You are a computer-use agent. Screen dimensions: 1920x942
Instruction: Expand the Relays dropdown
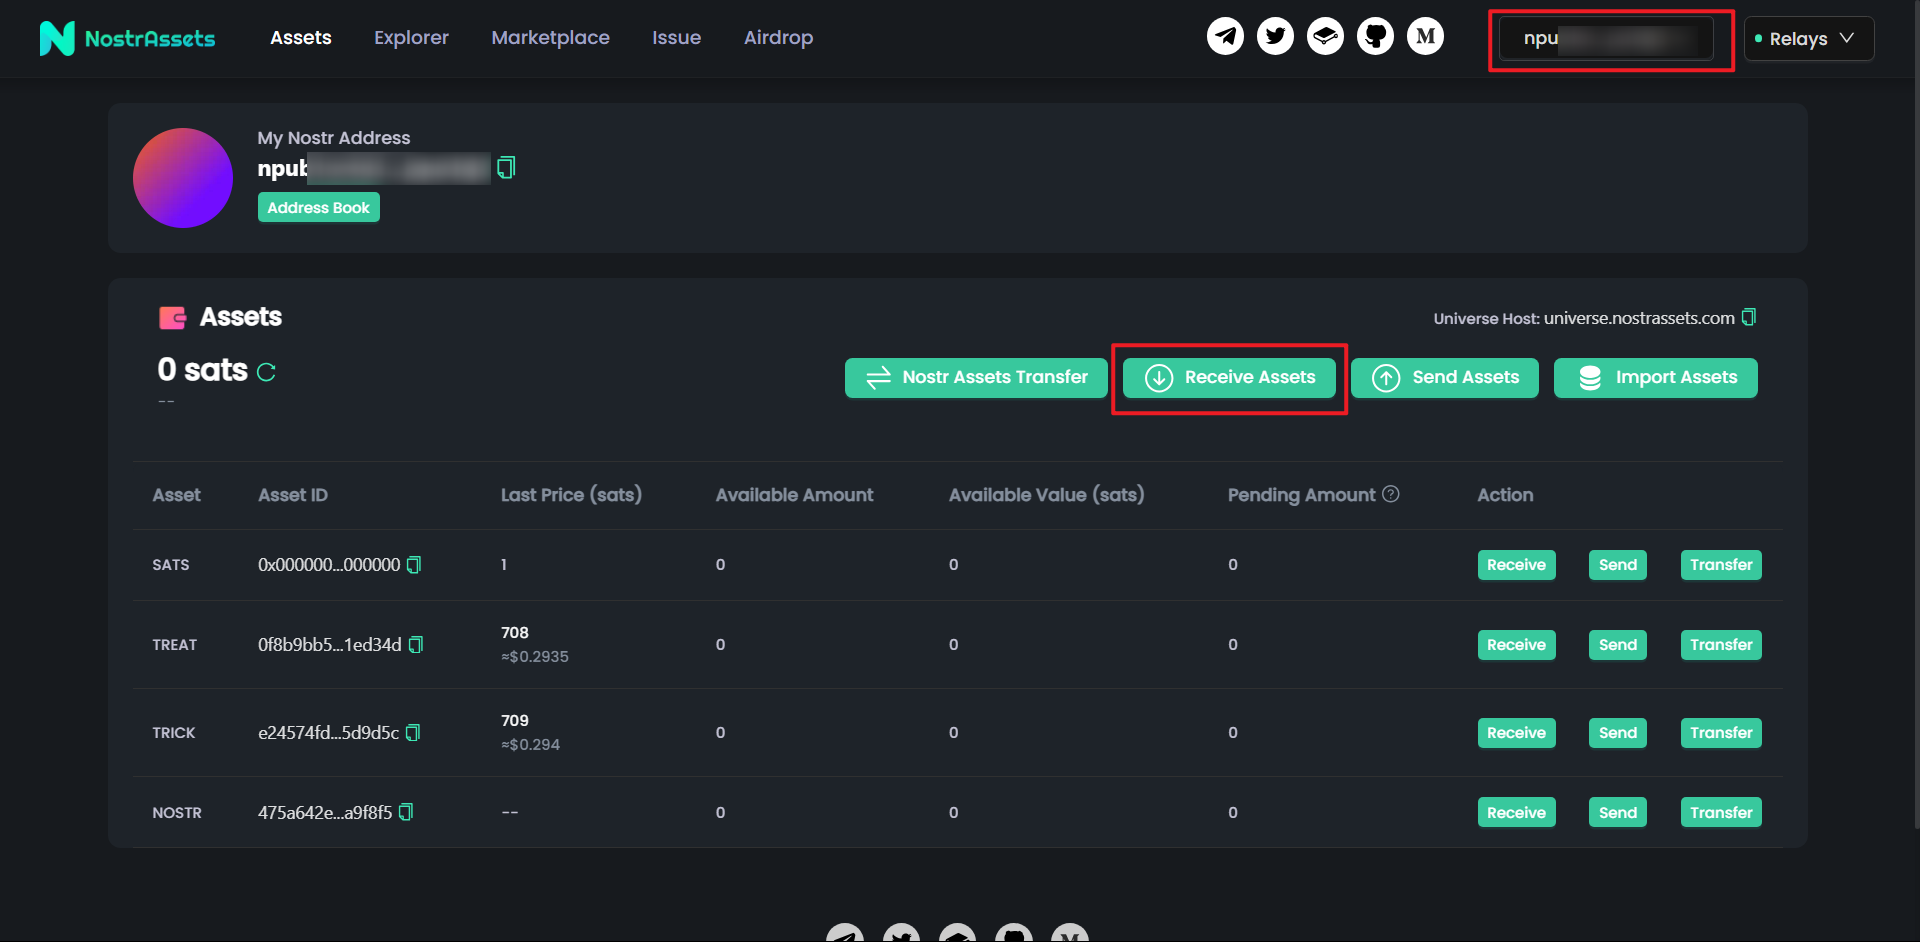pyautogui.click(x=1809, y=38)
